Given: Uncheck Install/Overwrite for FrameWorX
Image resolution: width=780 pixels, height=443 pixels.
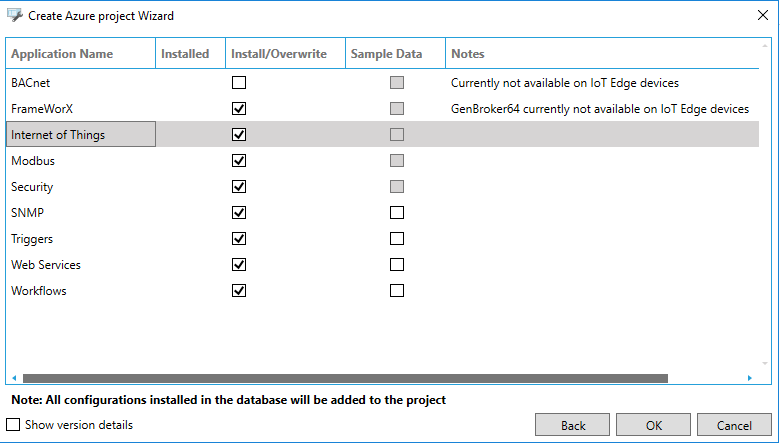Looking at the screenshot, I should pos(239,109).
